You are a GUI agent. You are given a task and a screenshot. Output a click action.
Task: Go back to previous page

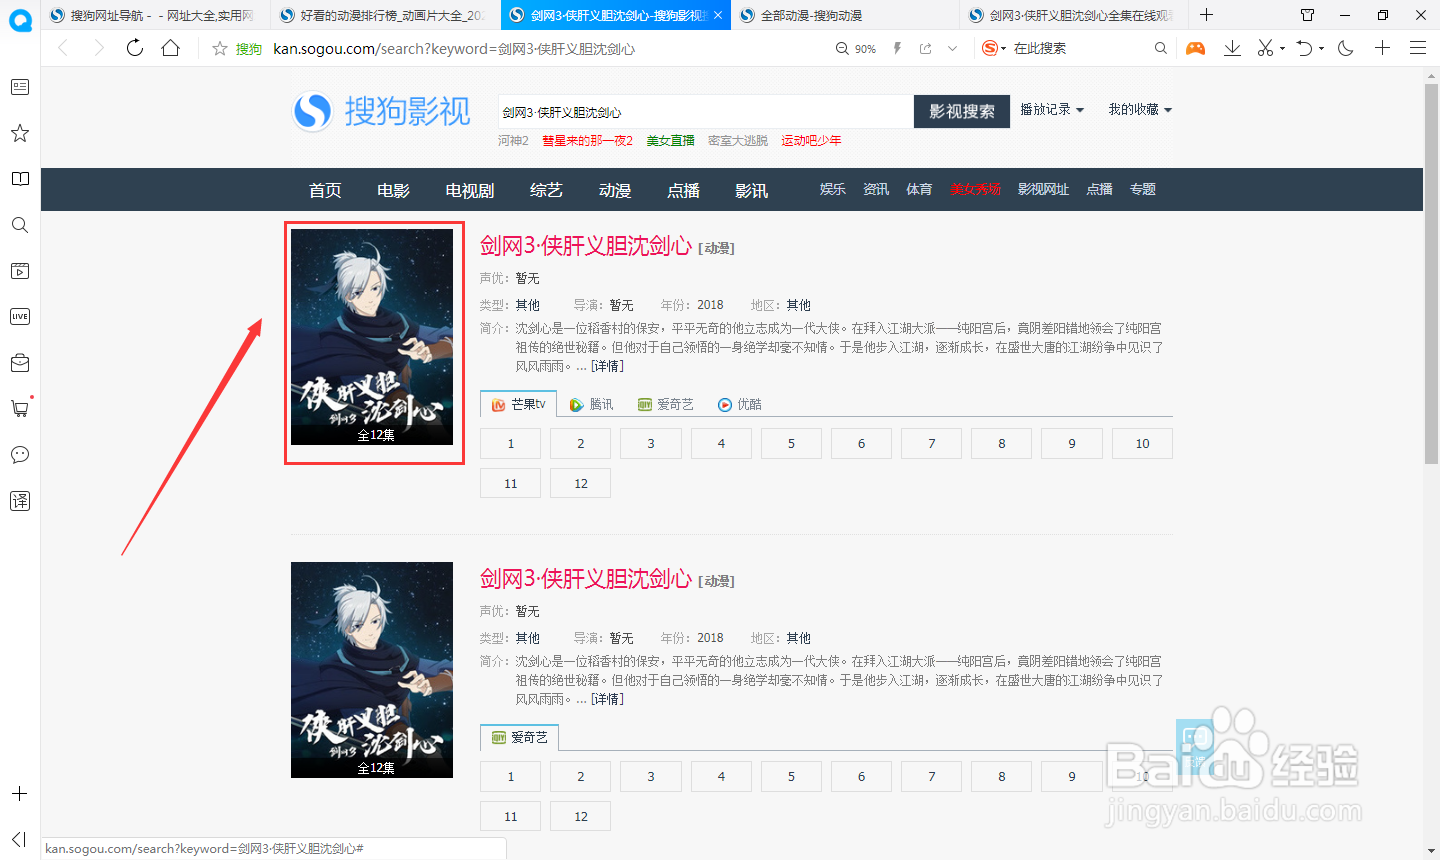click(x=62, y=48)
